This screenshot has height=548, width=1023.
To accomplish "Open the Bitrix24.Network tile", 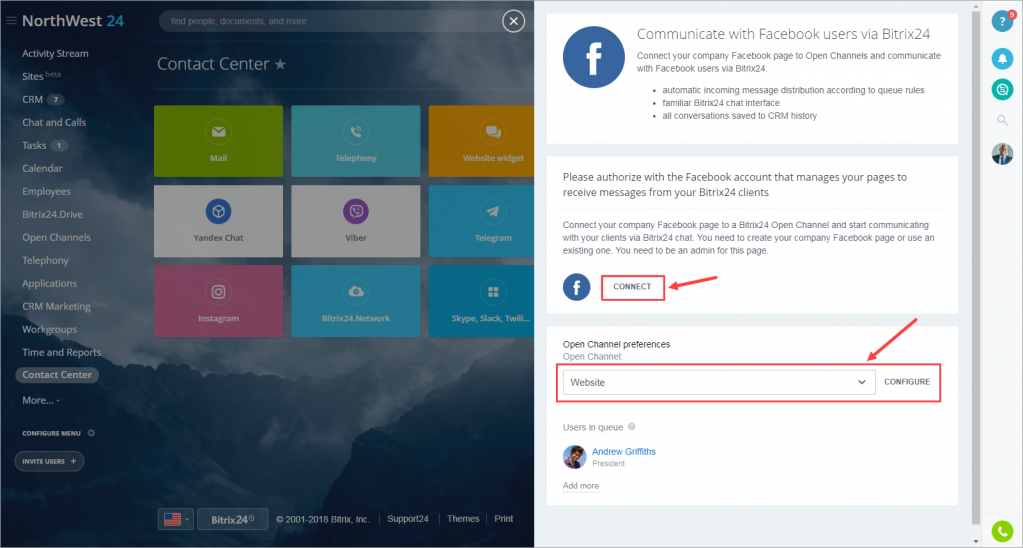I will [x=356, y=301].
